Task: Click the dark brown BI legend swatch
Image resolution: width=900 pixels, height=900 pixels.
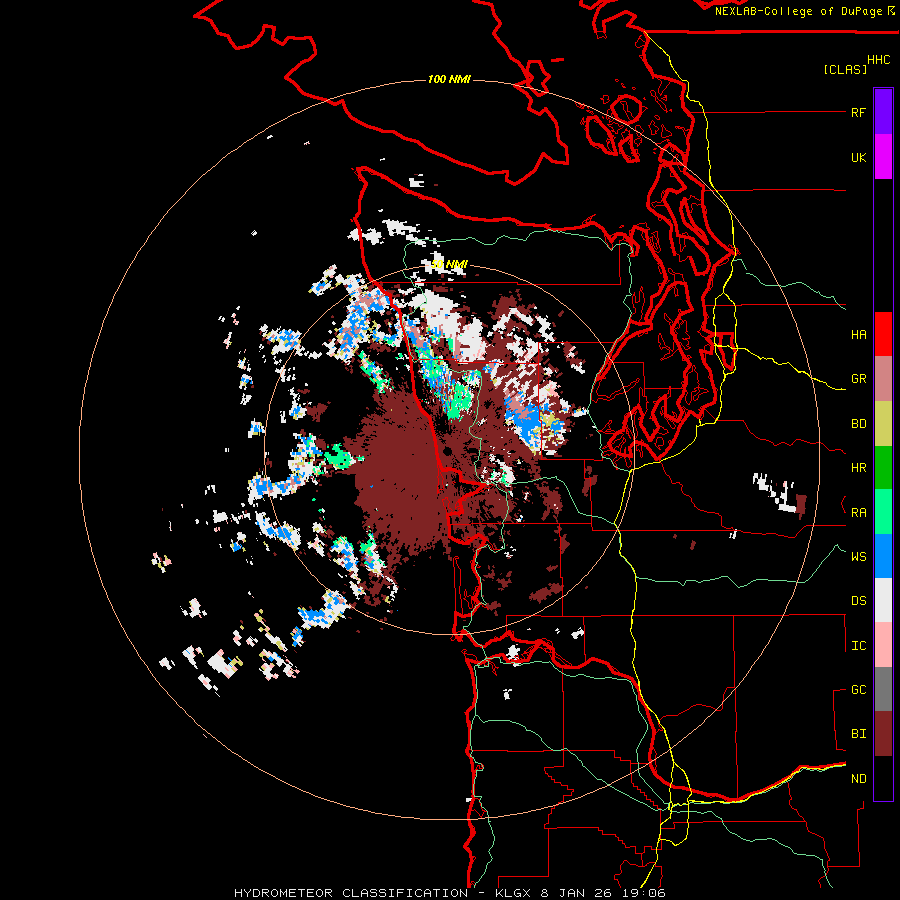Action: click(883, 734)
